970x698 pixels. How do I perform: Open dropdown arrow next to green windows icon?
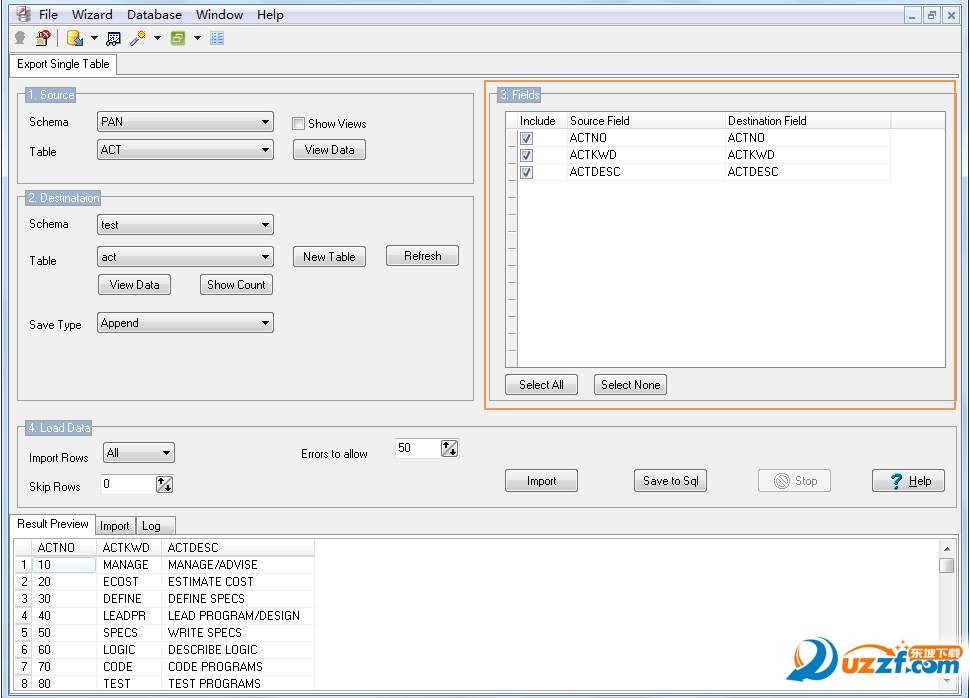(197, 38)
